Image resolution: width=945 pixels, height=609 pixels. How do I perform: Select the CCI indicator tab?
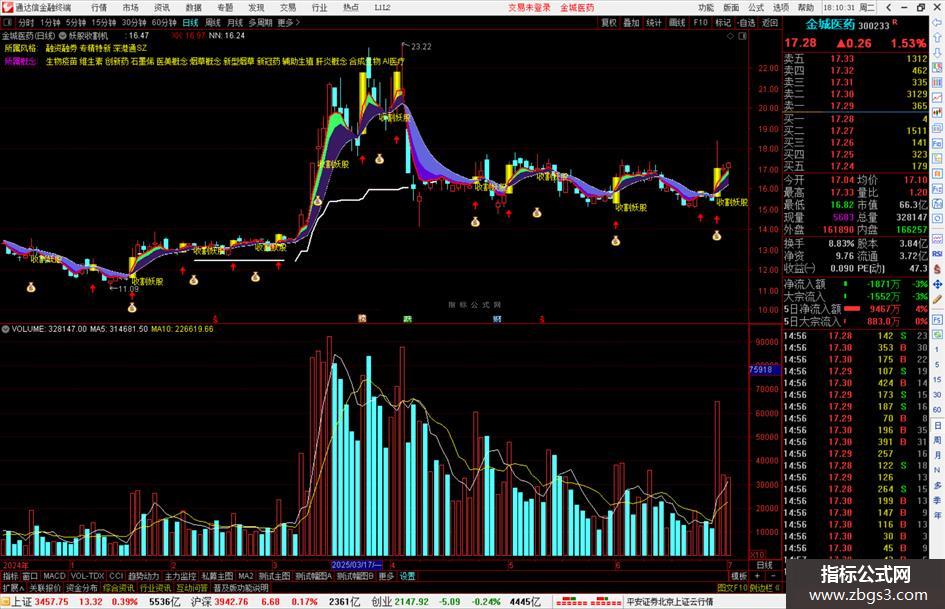click(116, 576)
